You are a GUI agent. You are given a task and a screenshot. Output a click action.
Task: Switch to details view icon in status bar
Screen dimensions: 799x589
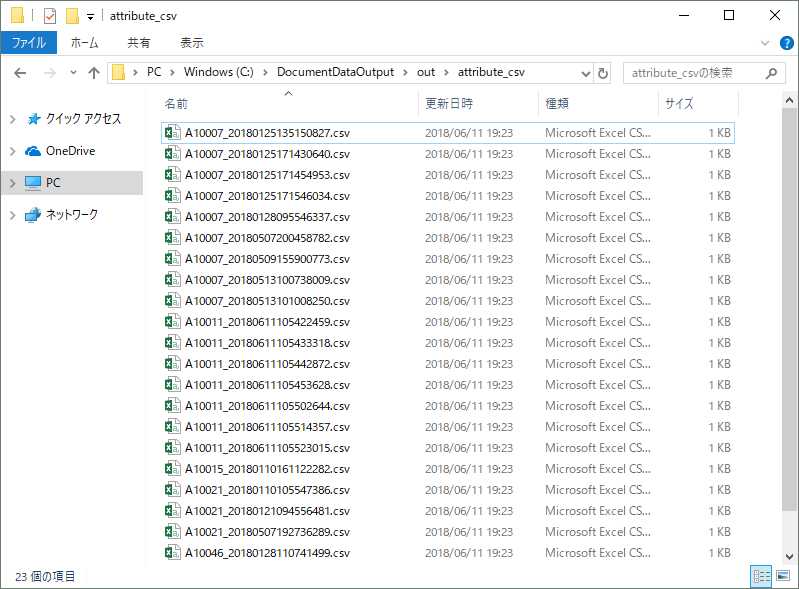click(x=761, y=576)
